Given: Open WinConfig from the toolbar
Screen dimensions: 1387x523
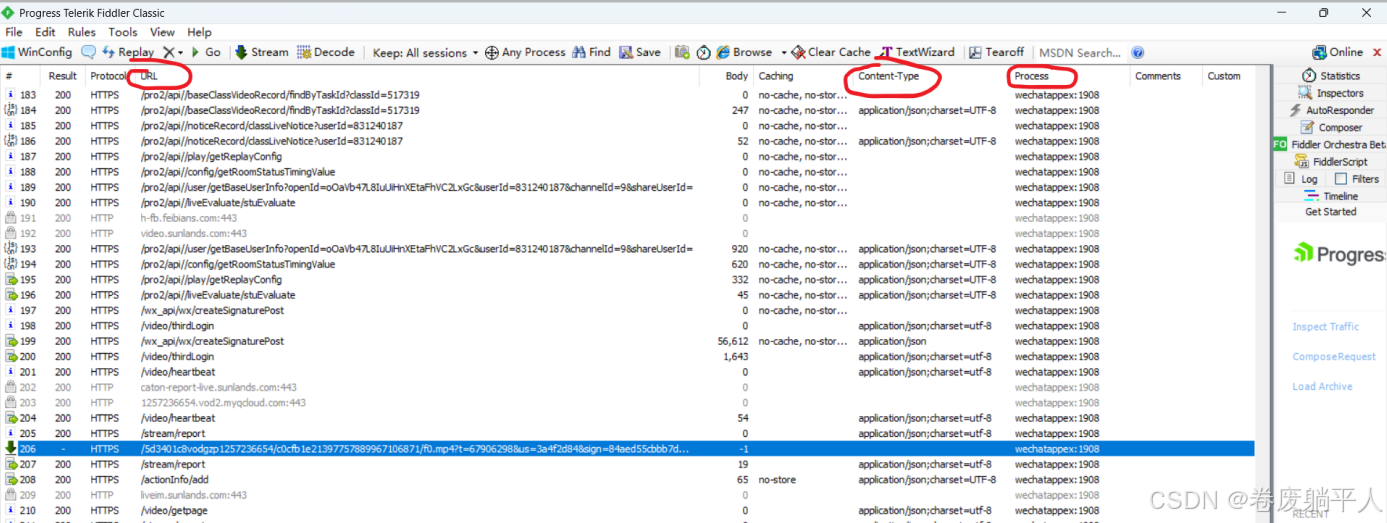Looking at the screenshot, I should pyautogui.click(x=37, y=52).
